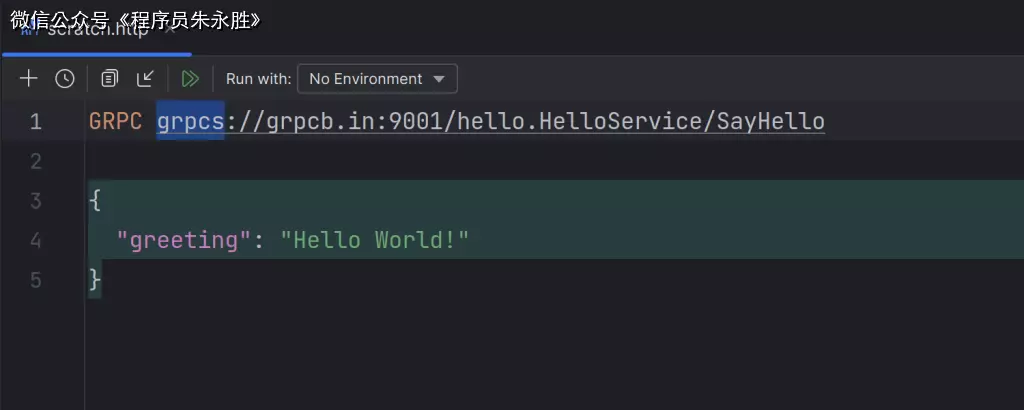The width and height of the screenshot is (1024, 410).
Task: Click the "greeting" JSON key
Action: tap(180, 240)
